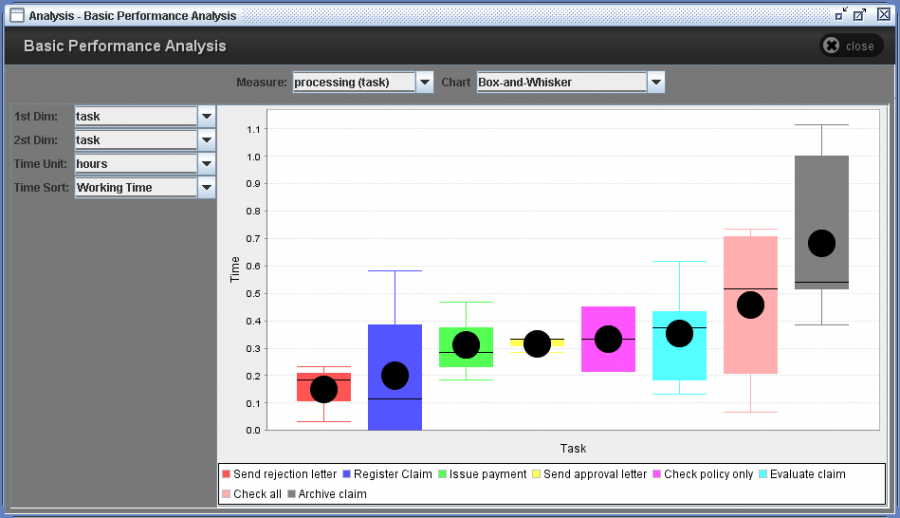Select the Issue payment legend swatch
The height and width of the screenshot is (518, 900).
[443, 474]
